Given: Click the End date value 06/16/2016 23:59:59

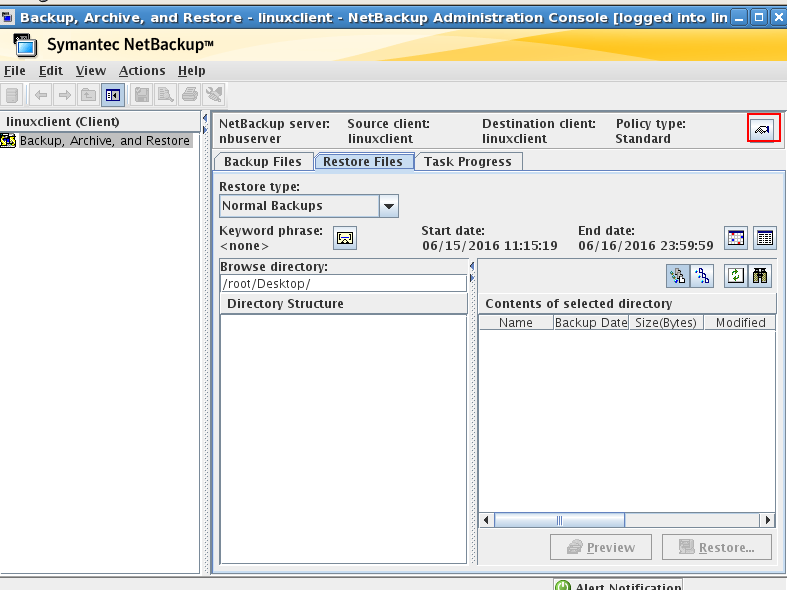Looking at the screenshot, I should pyautogui.click(x=645, y=246).
